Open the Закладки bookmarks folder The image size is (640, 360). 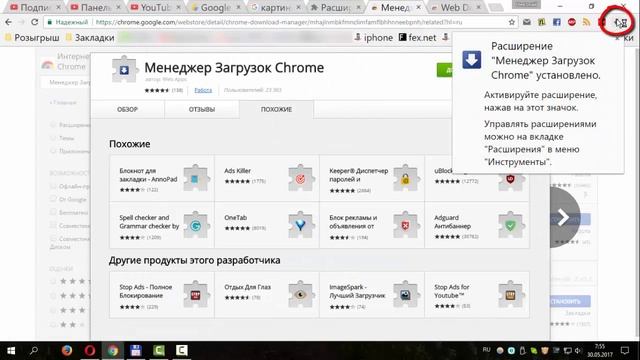(x=90, y=38)
